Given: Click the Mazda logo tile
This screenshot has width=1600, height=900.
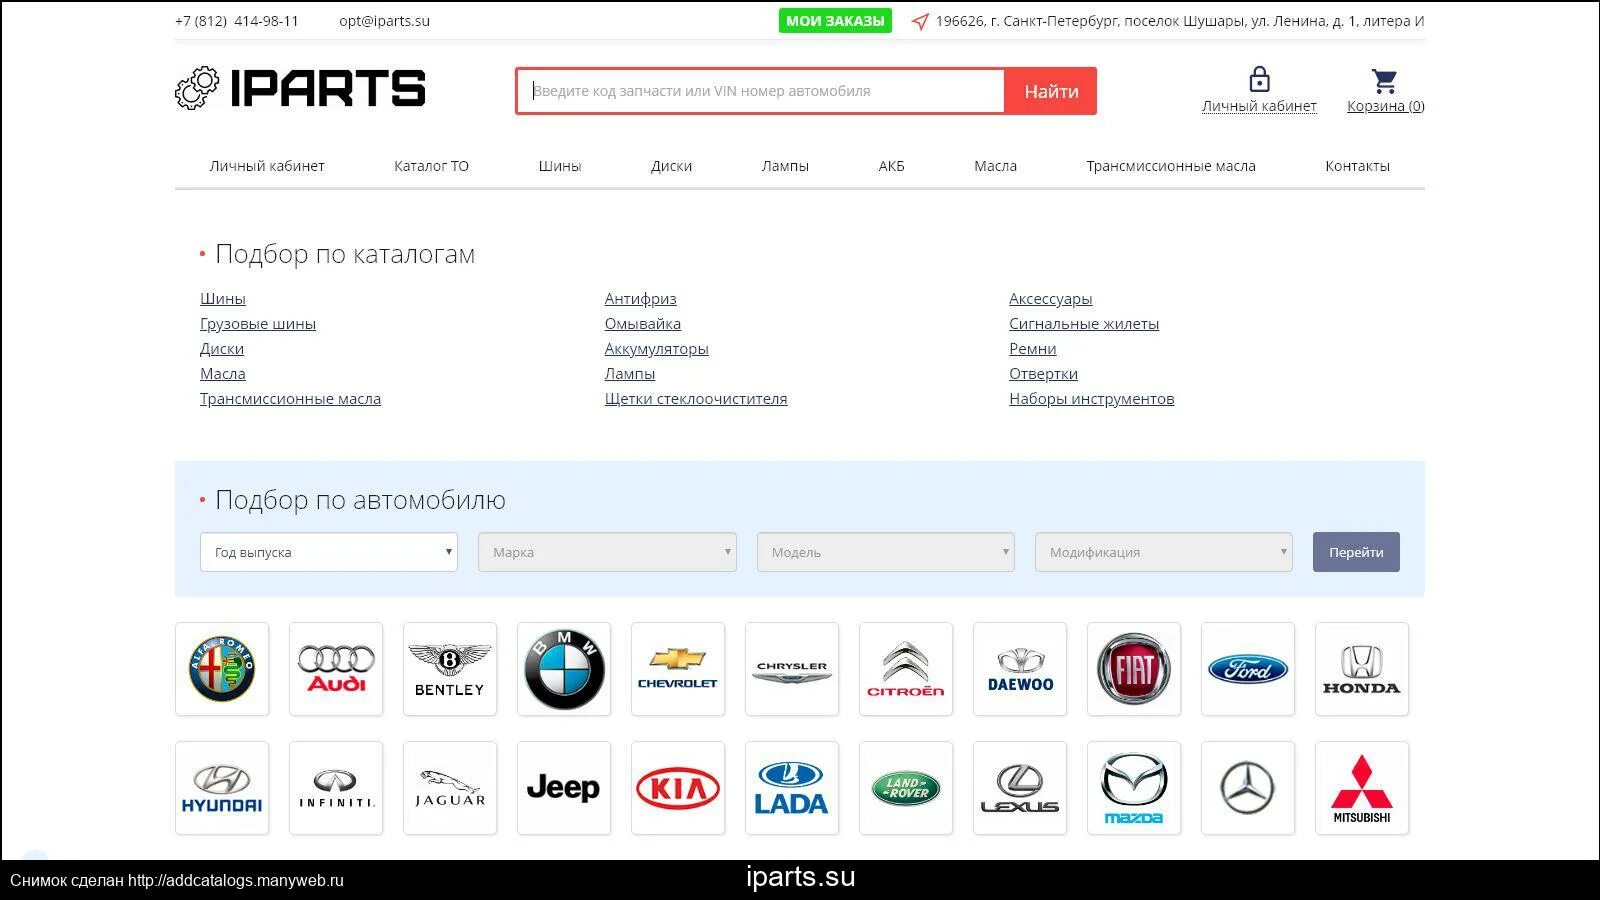Looking at the screenshot, I should (x=1134, y=788).
